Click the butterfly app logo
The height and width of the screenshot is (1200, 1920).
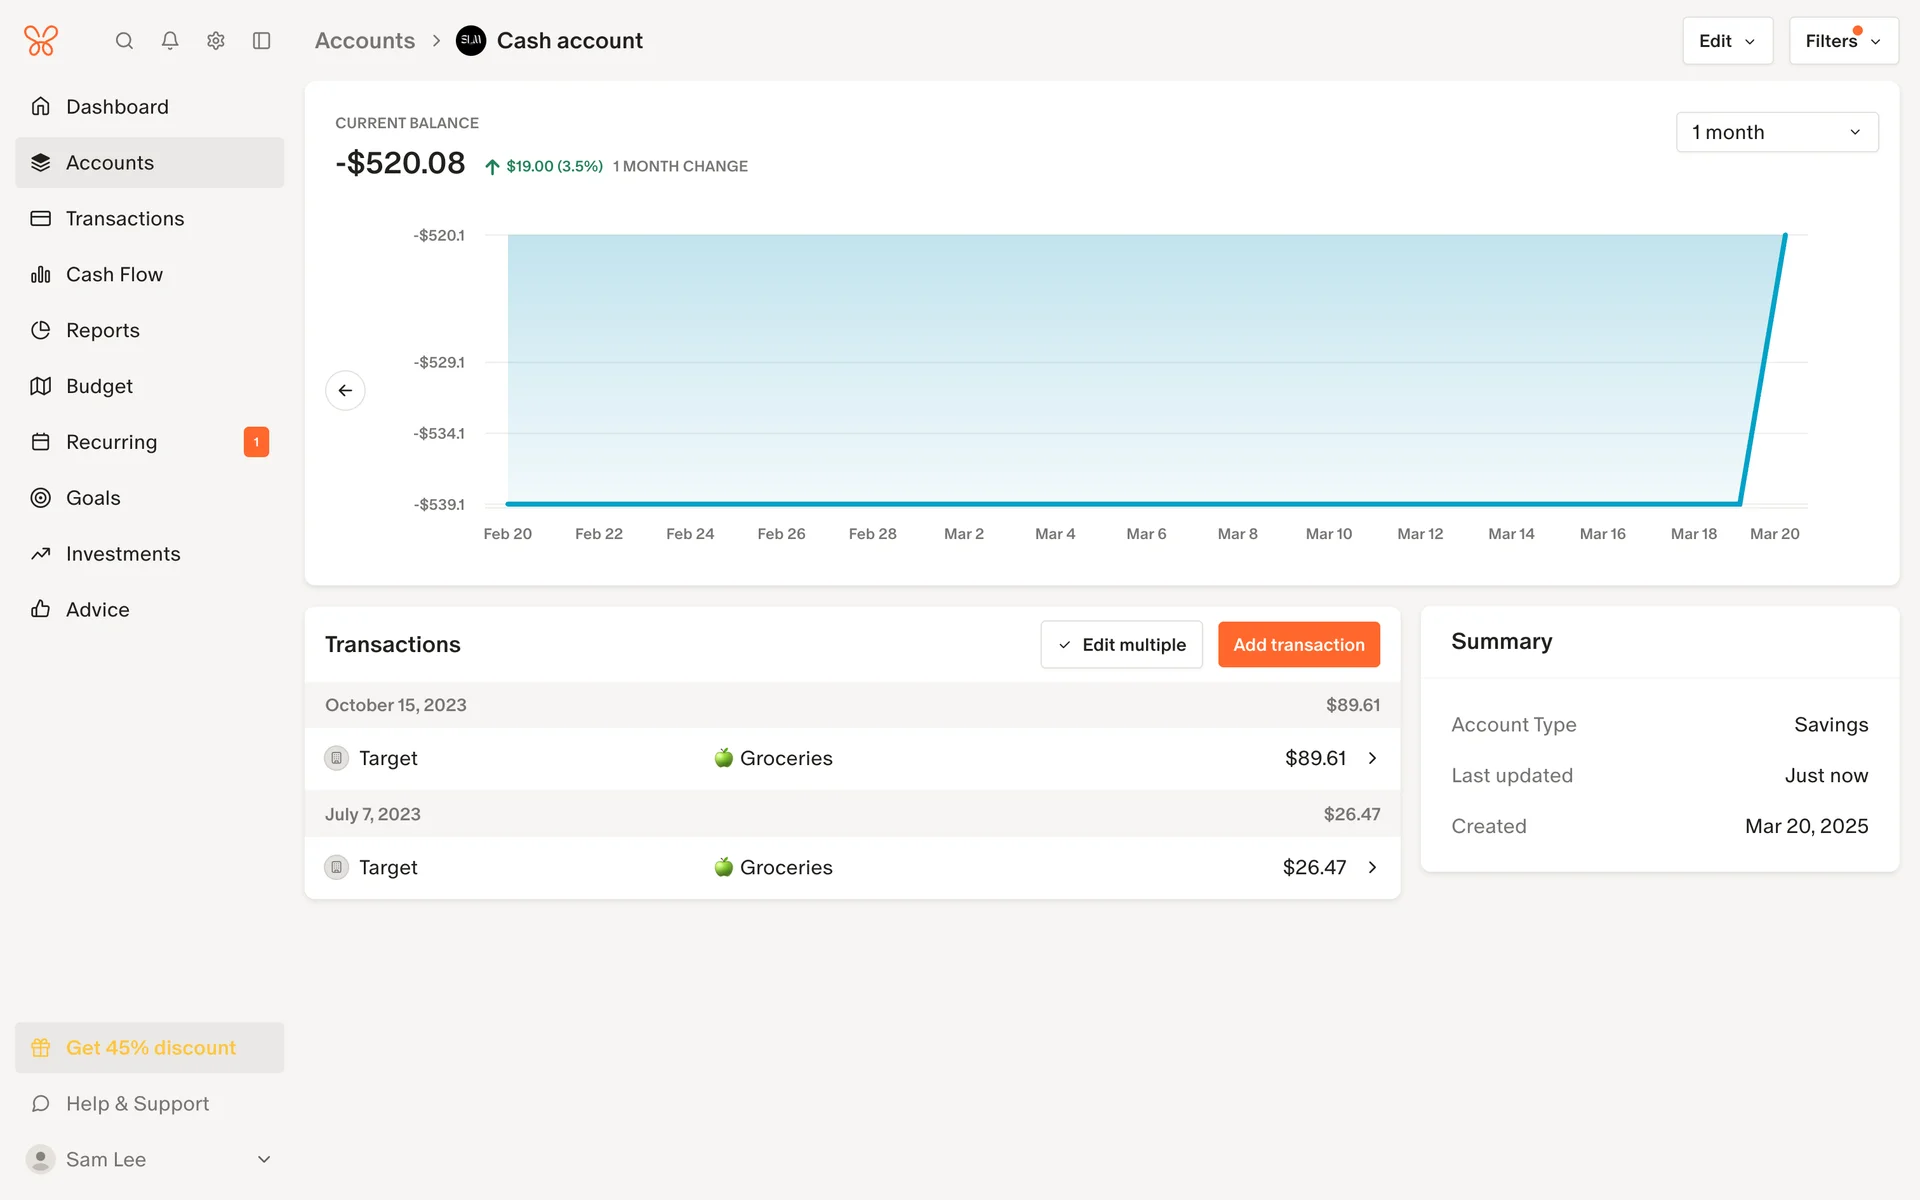pos(41,41)
